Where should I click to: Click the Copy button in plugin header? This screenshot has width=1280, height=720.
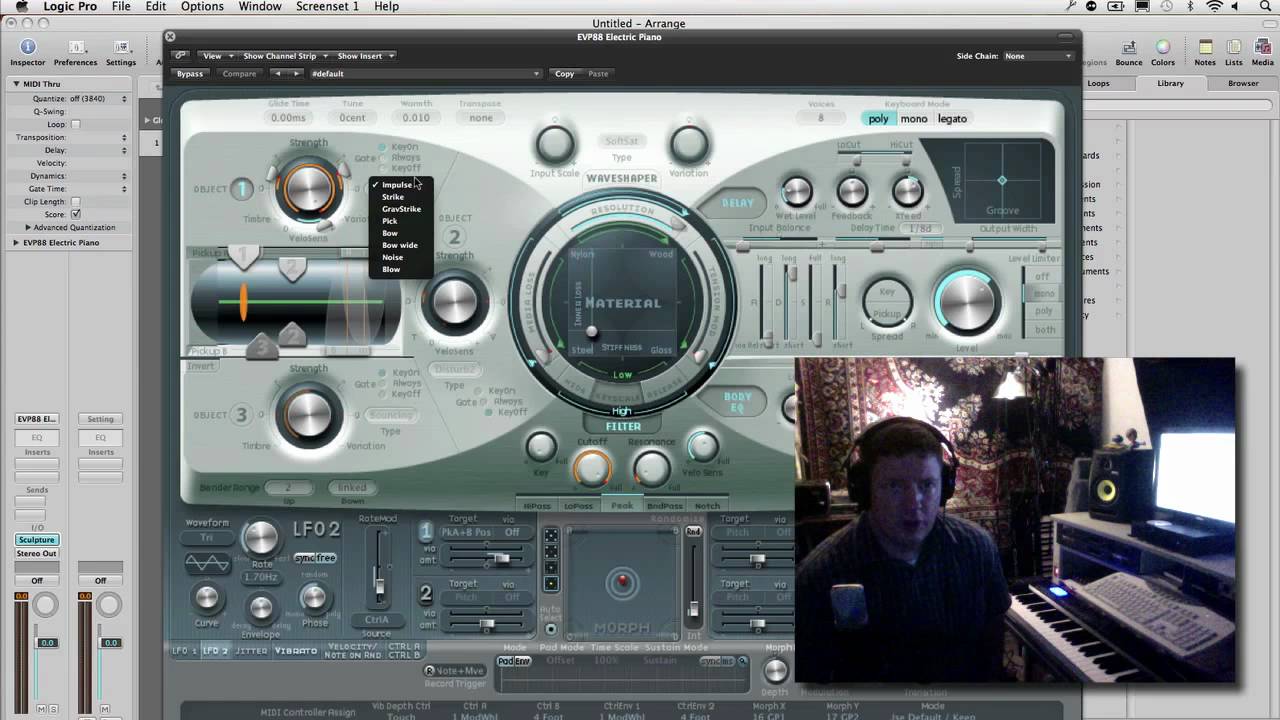(x=565, y=73)
